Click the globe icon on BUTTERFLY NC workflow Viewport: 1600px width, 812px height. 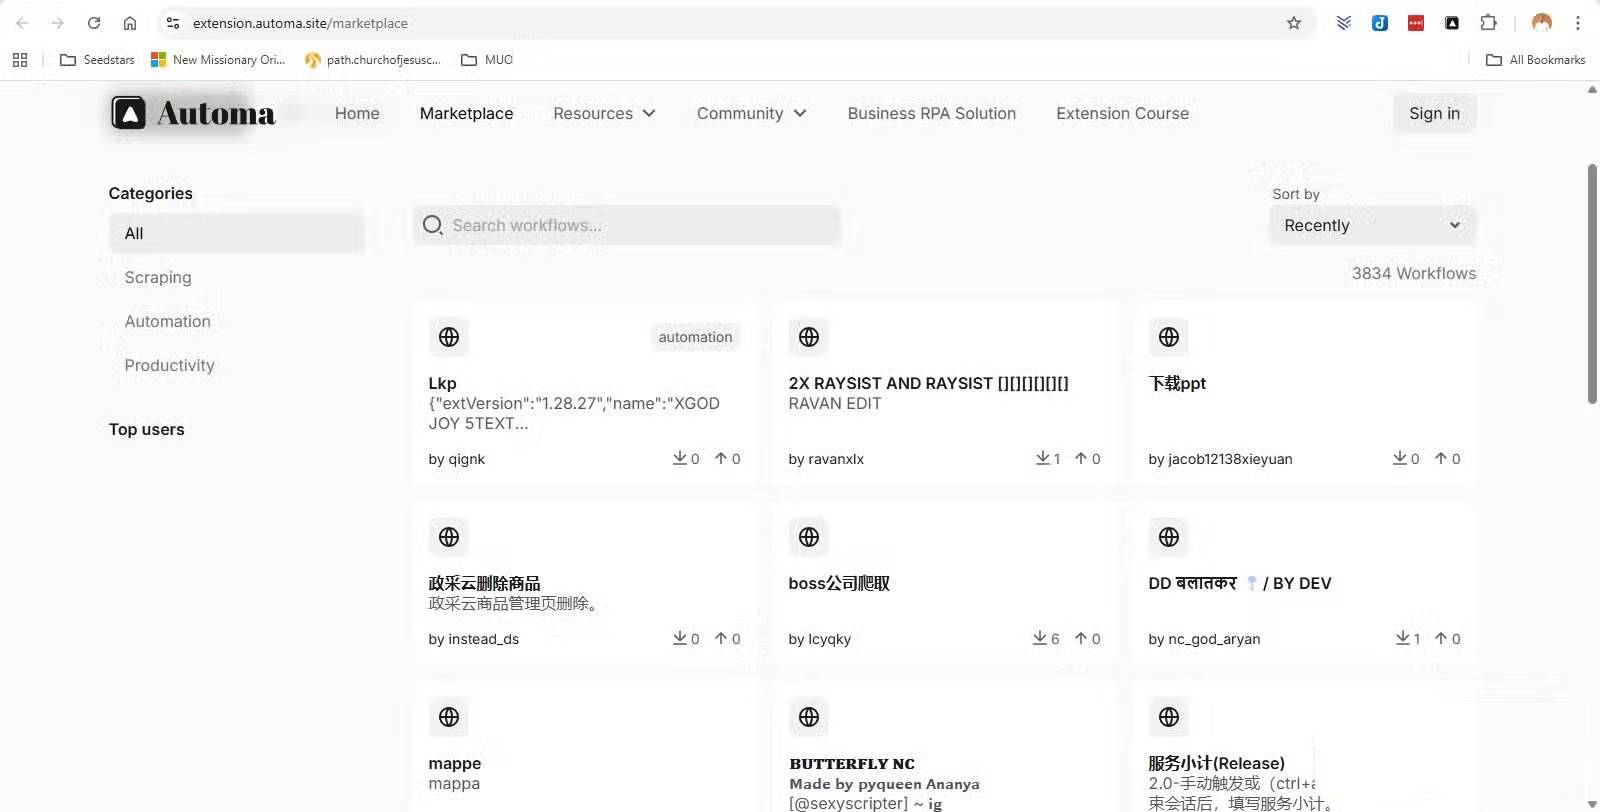(x=809, y=717)
